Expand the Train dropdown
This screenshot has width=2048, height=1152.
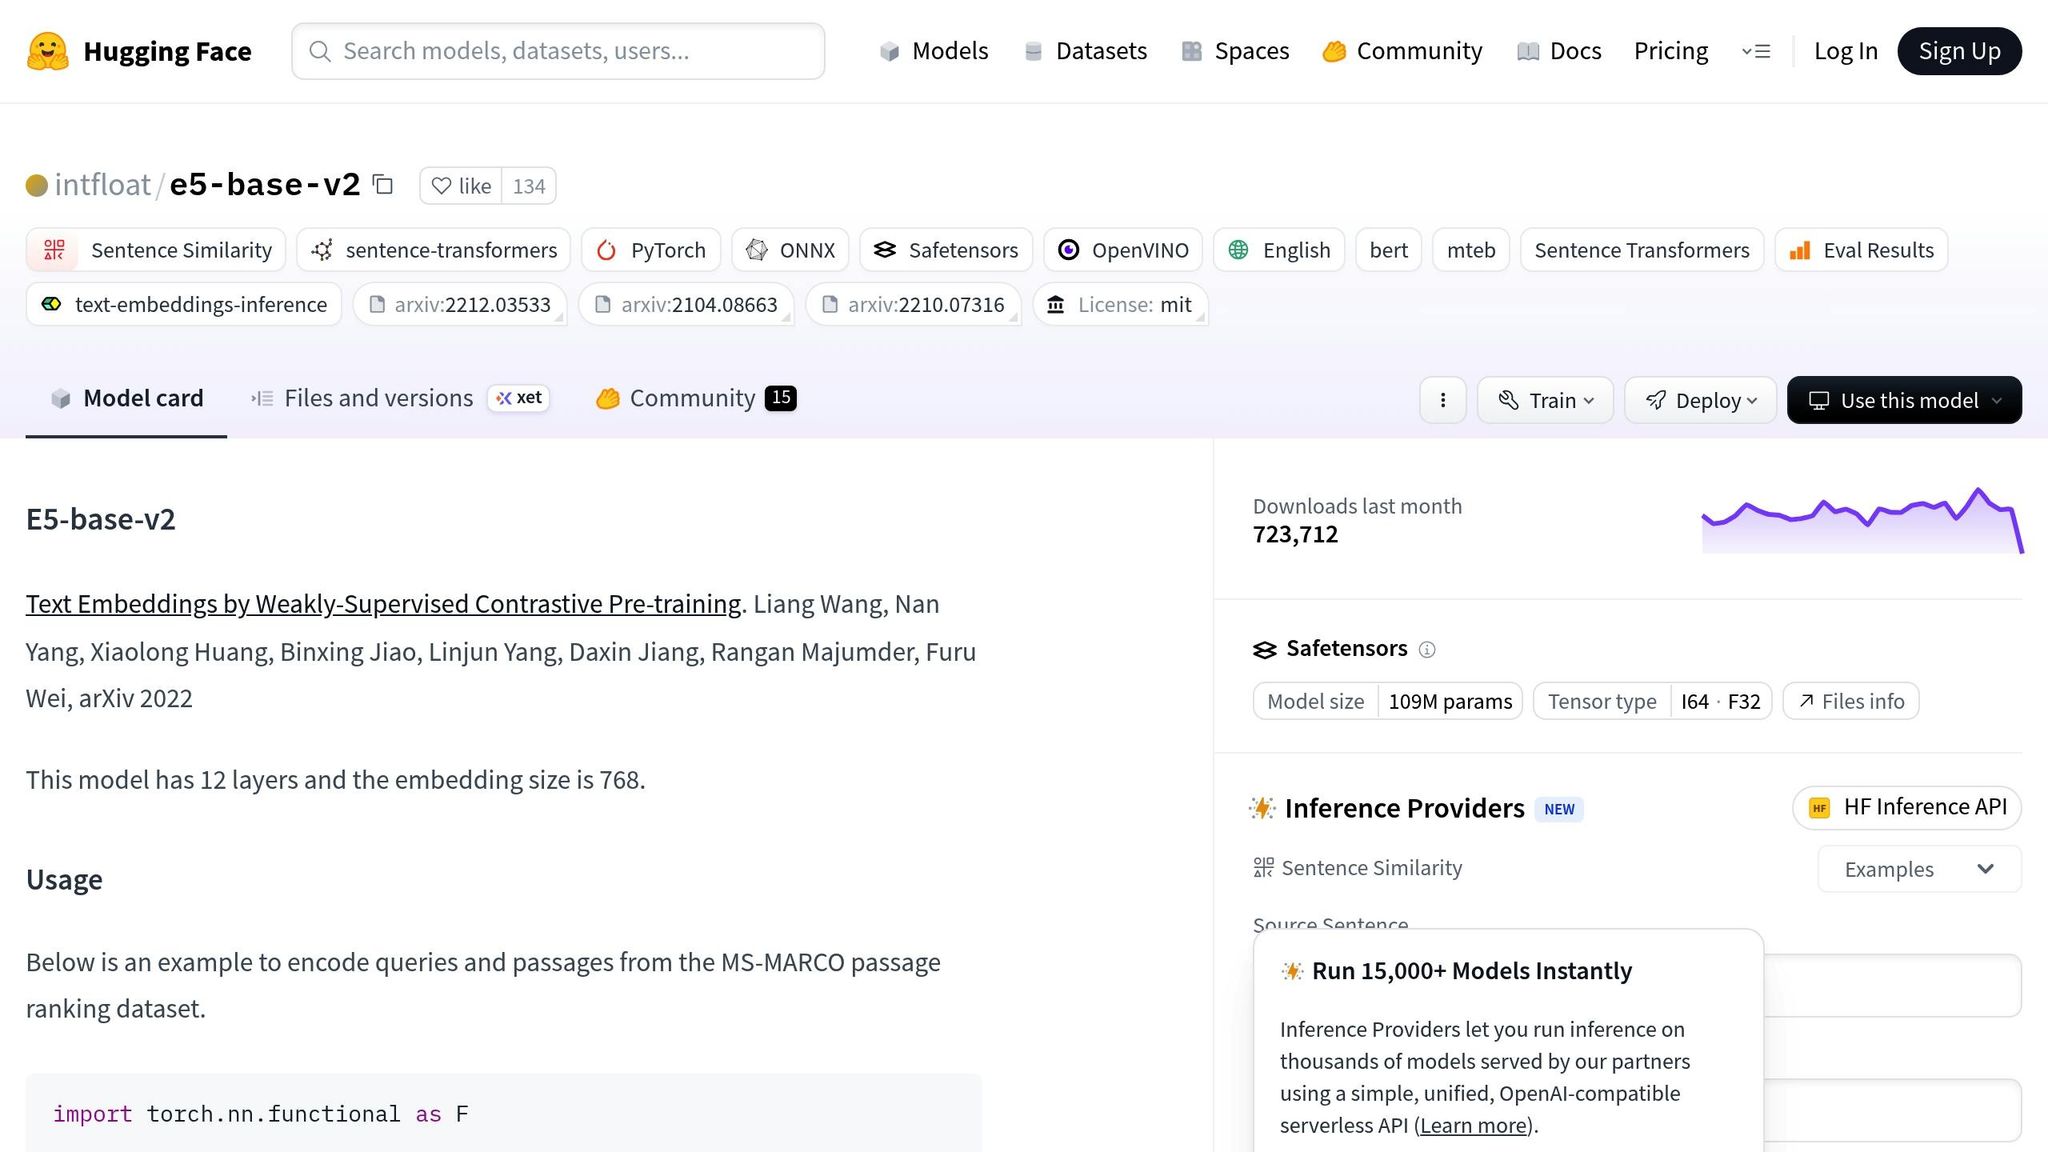tap(1545, 400)
